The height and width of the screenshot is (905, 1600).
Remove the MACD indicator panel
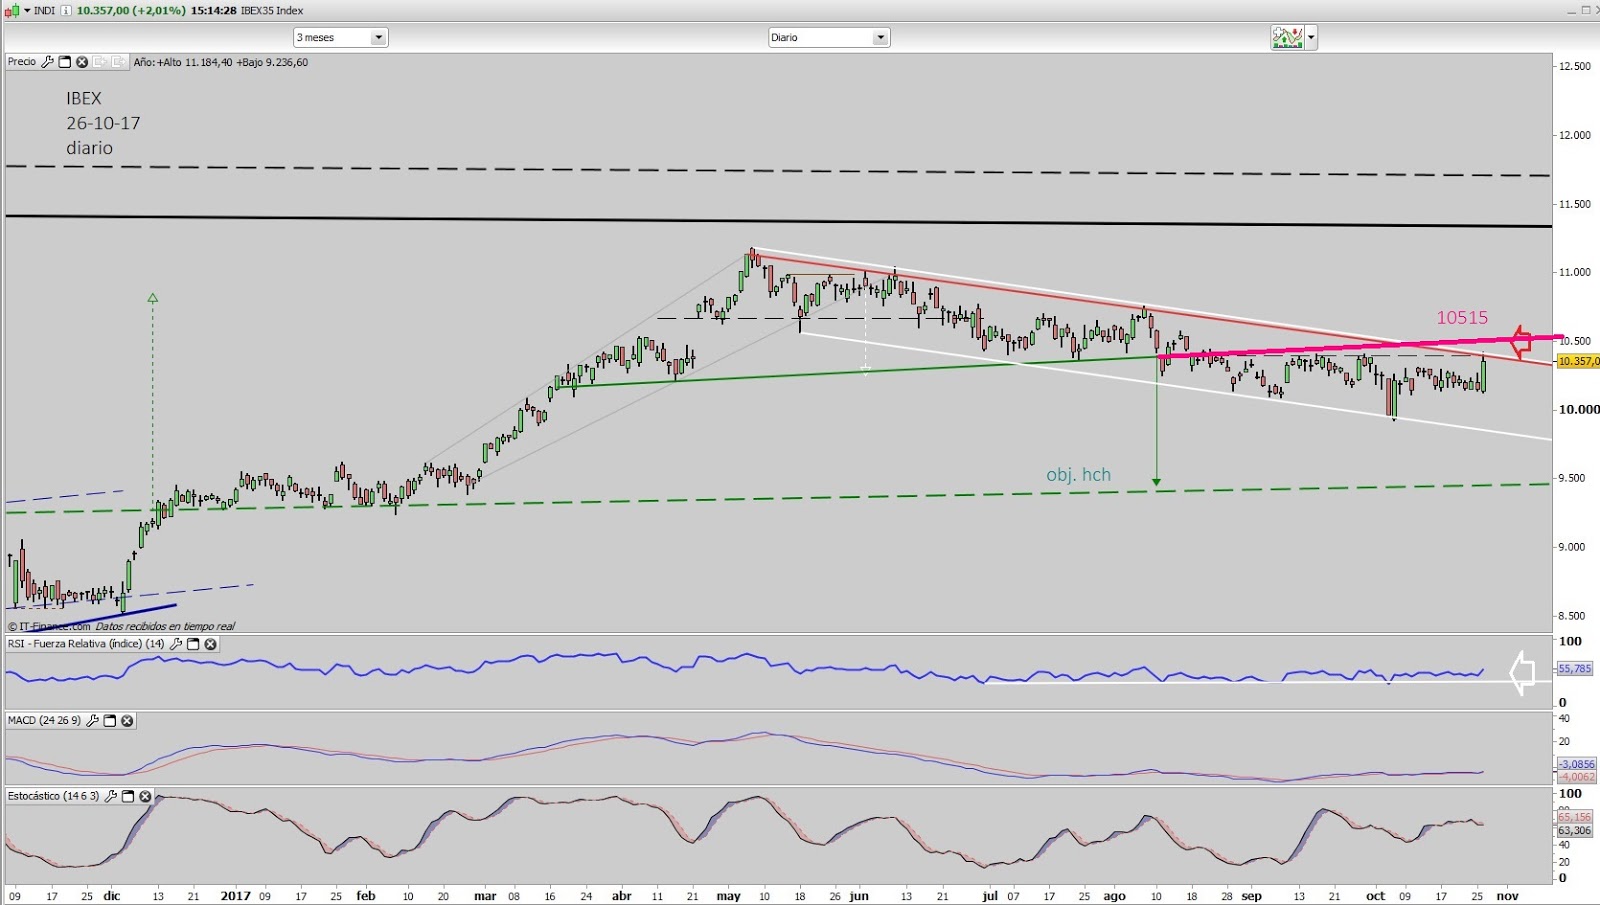coord(127,720)
